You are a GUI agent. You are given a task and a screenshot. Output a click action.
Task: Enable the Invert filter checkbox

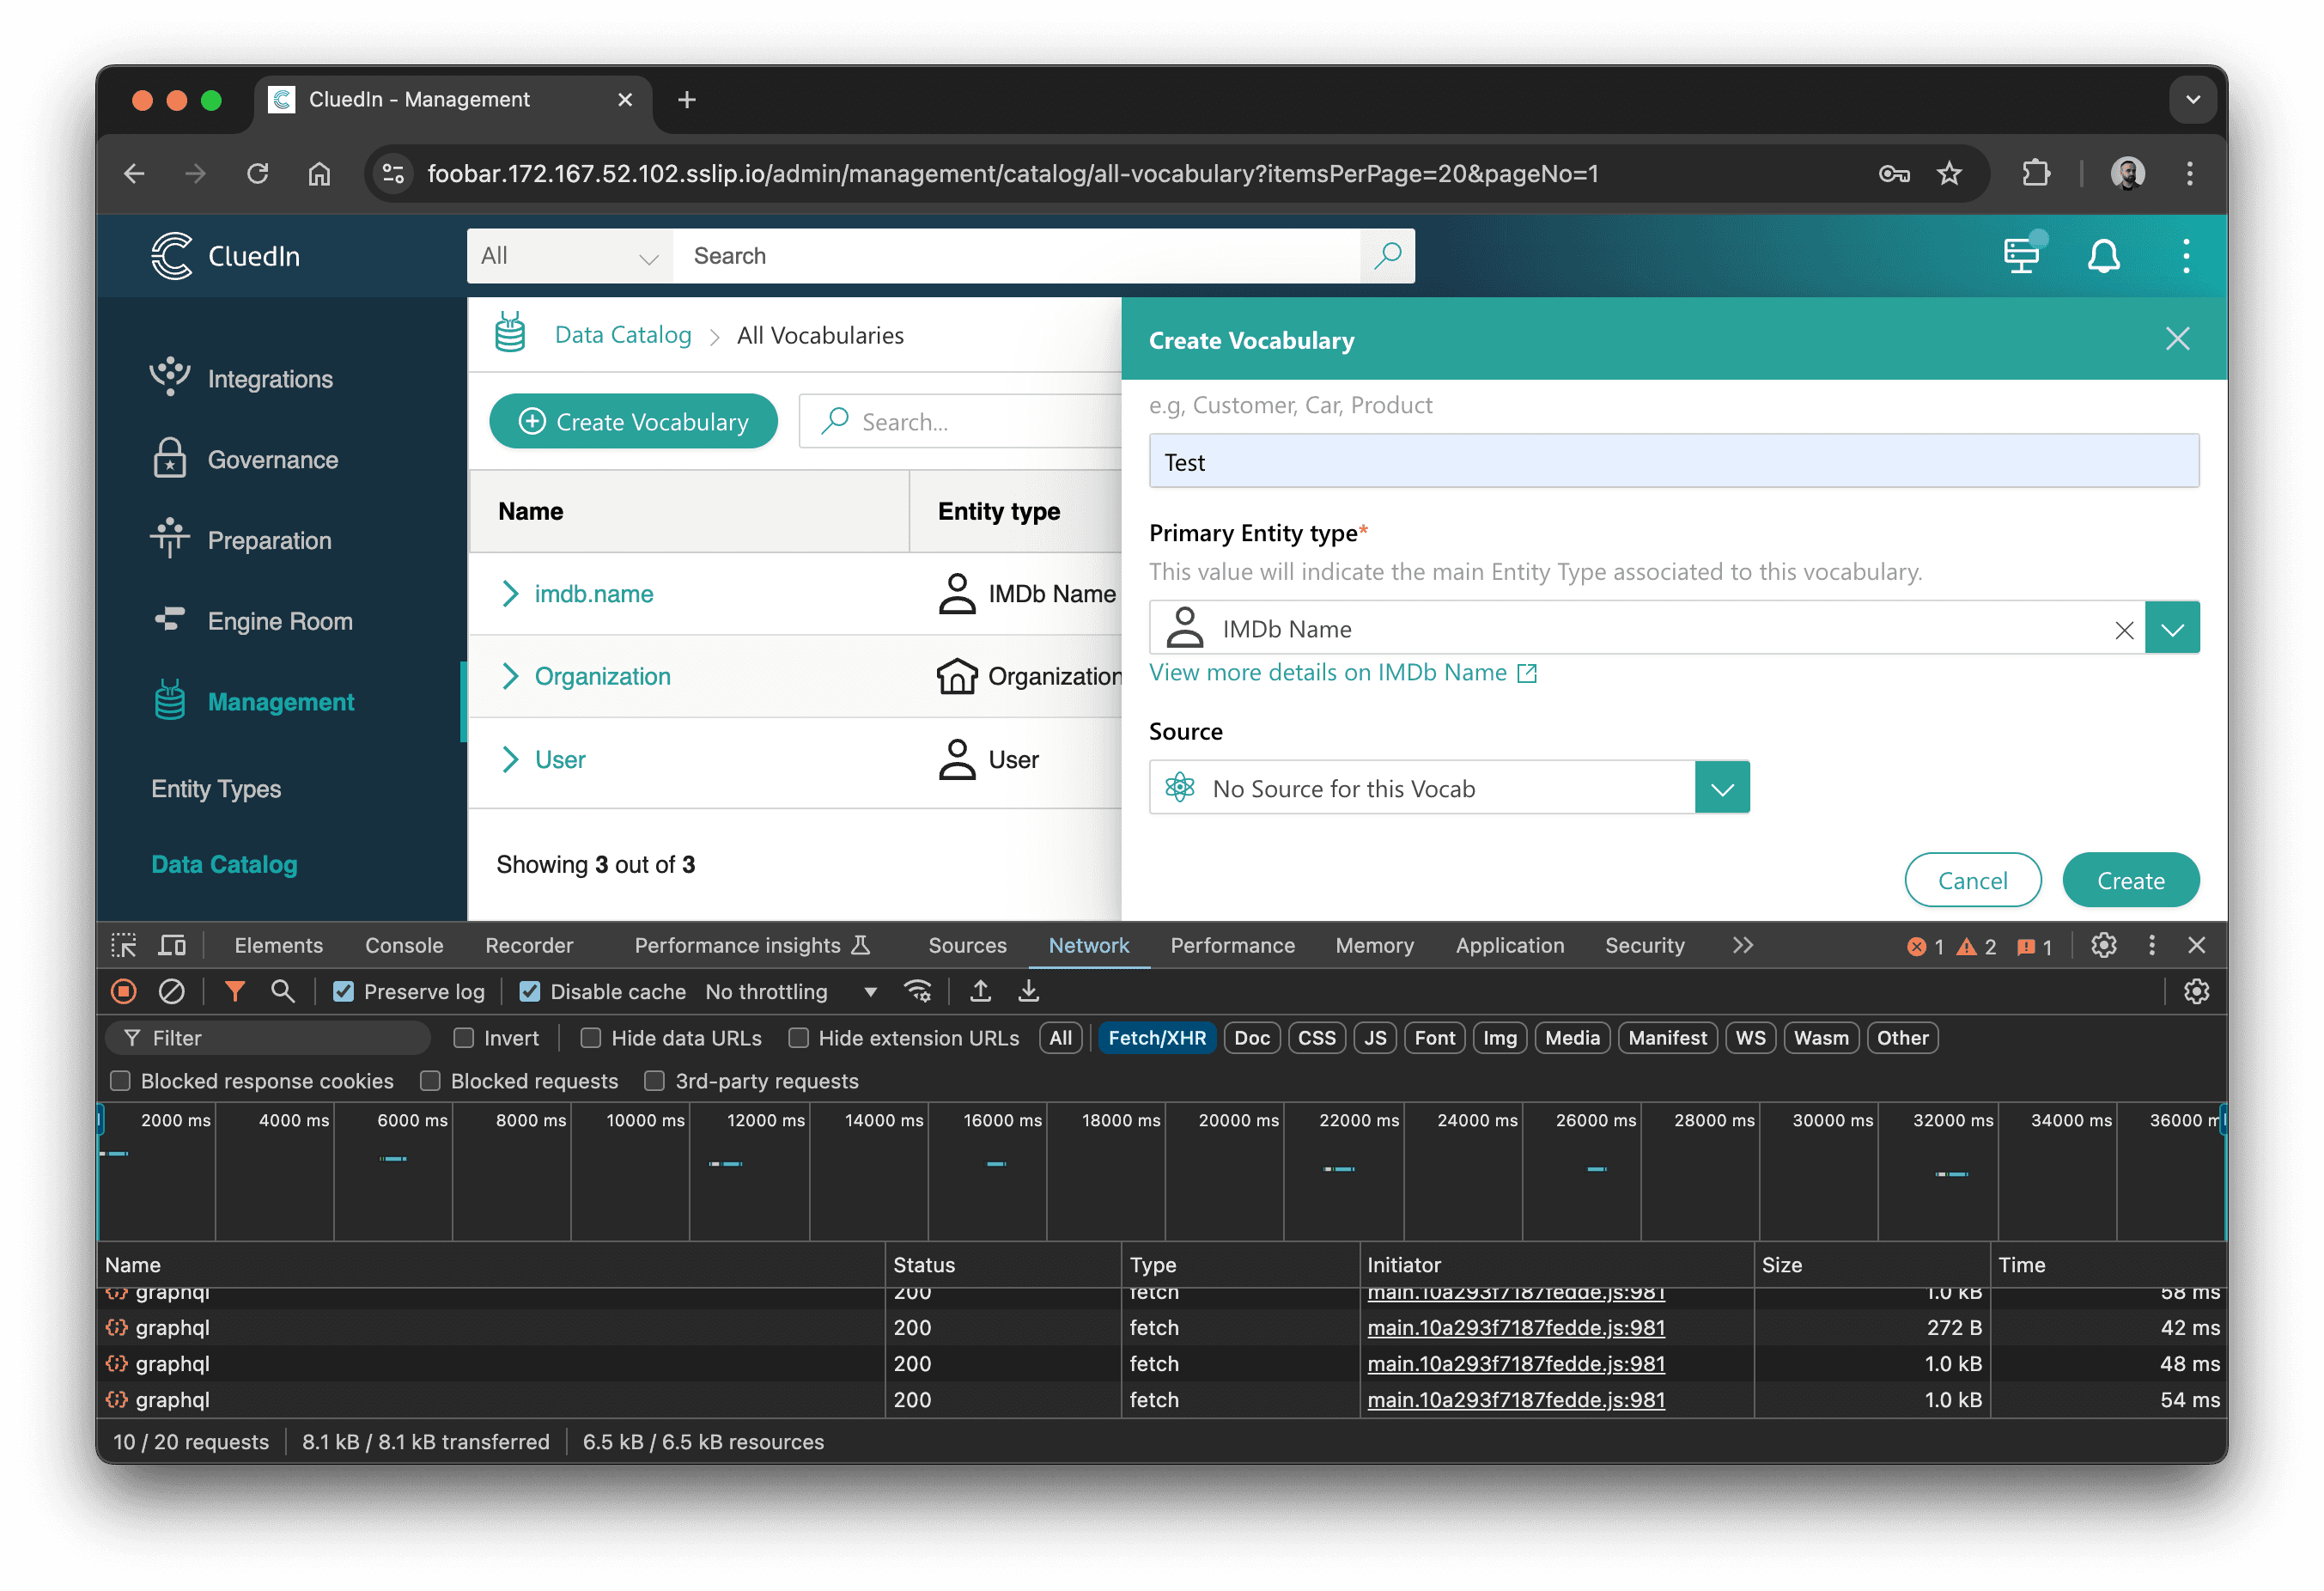[463, 1038]
